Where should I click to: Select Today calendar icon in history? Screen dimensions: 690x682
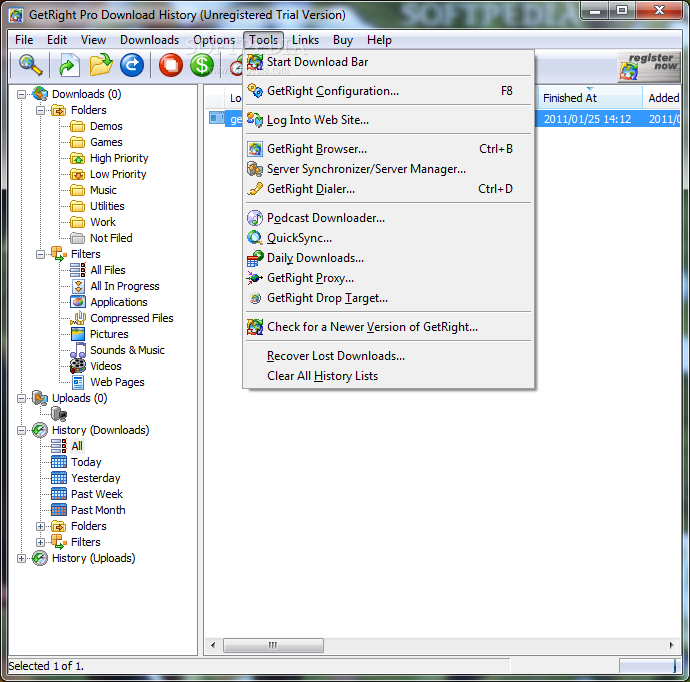pos(59,462)
